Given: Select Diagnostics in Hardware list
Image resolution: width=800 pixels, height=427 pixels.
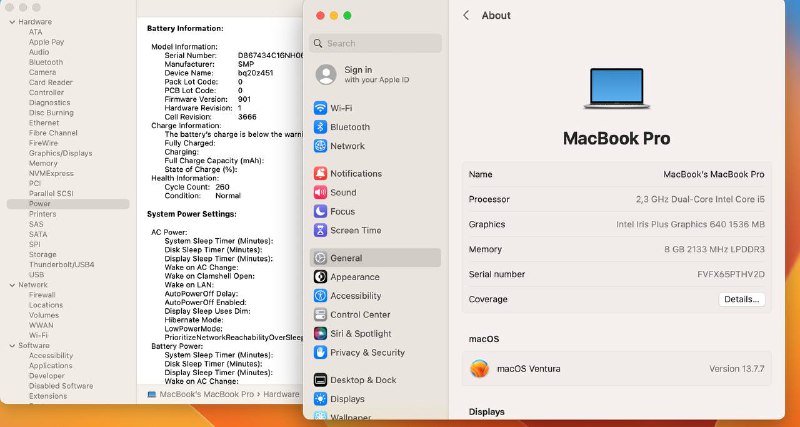Looking at the screenshot, I should [49, 103].
